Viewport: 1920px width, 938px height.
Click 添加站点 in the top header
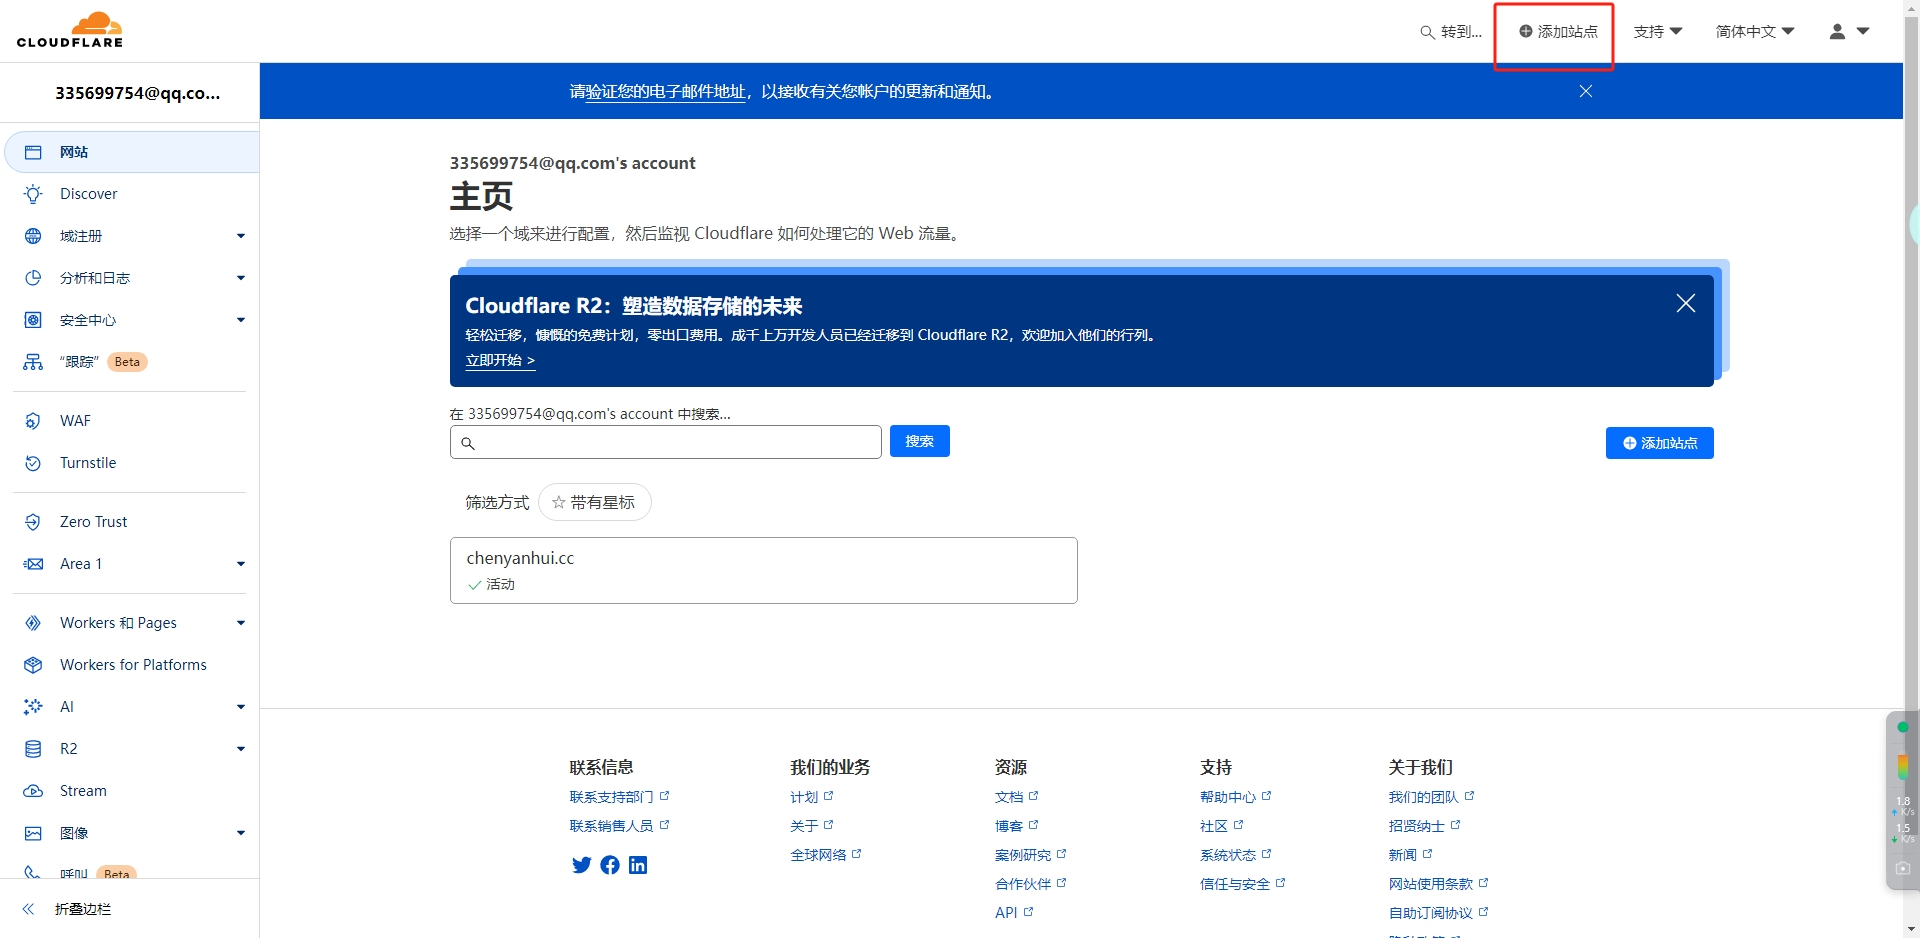point(1558,32)
